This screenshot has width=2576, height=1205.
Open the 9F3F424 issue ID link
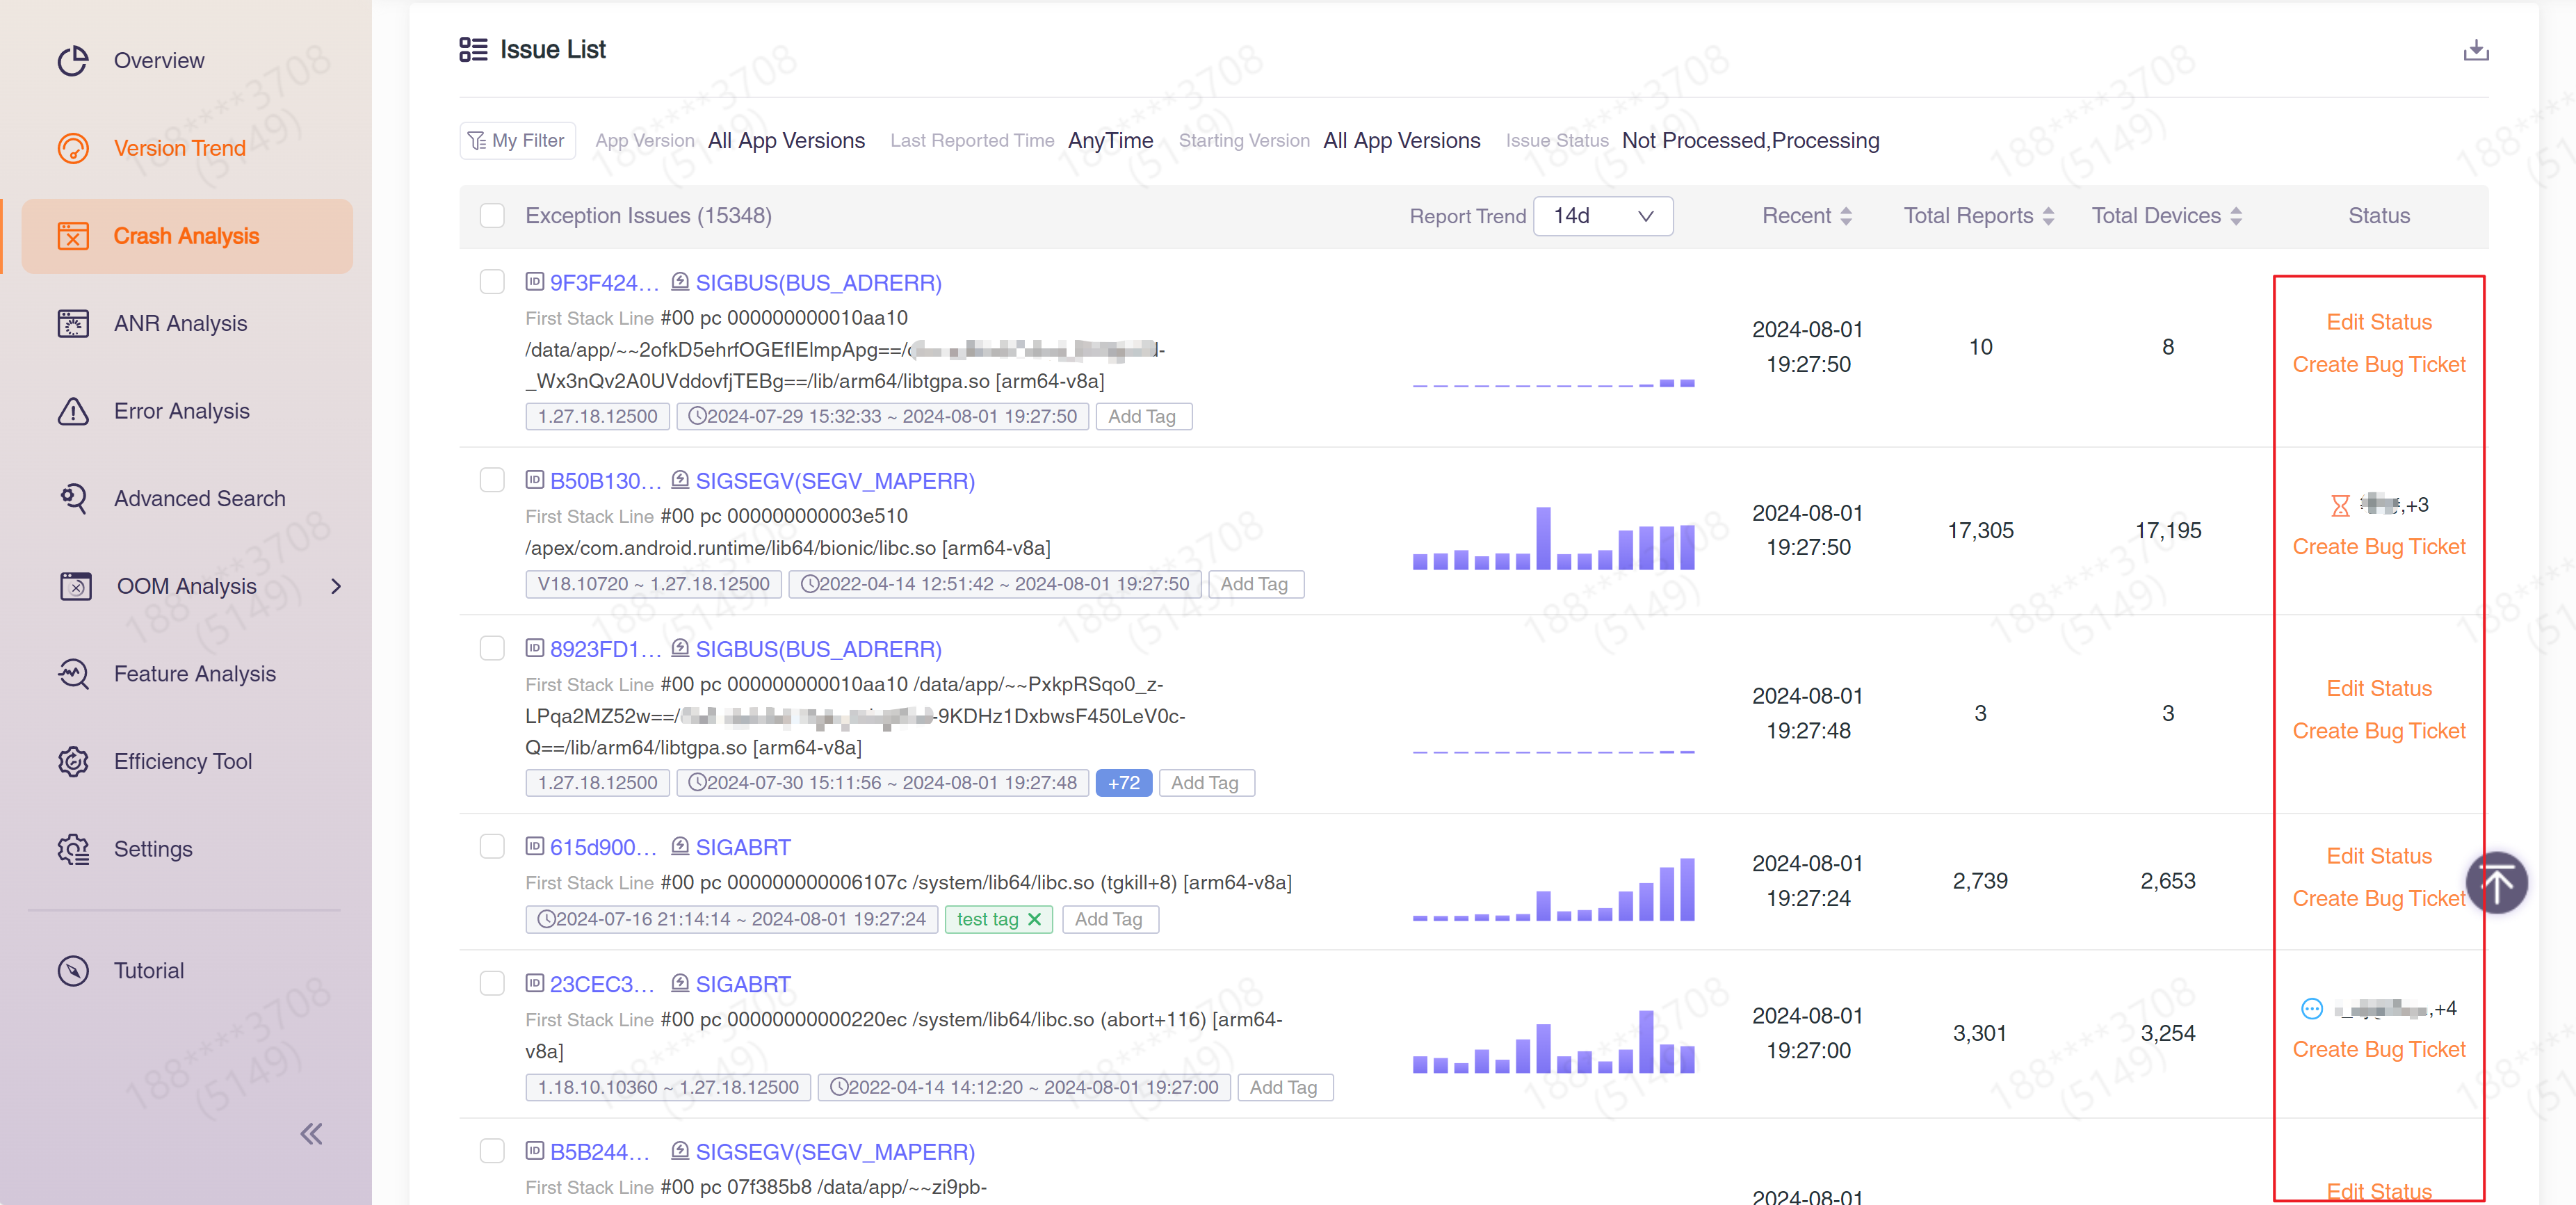[x=604, y=282]
